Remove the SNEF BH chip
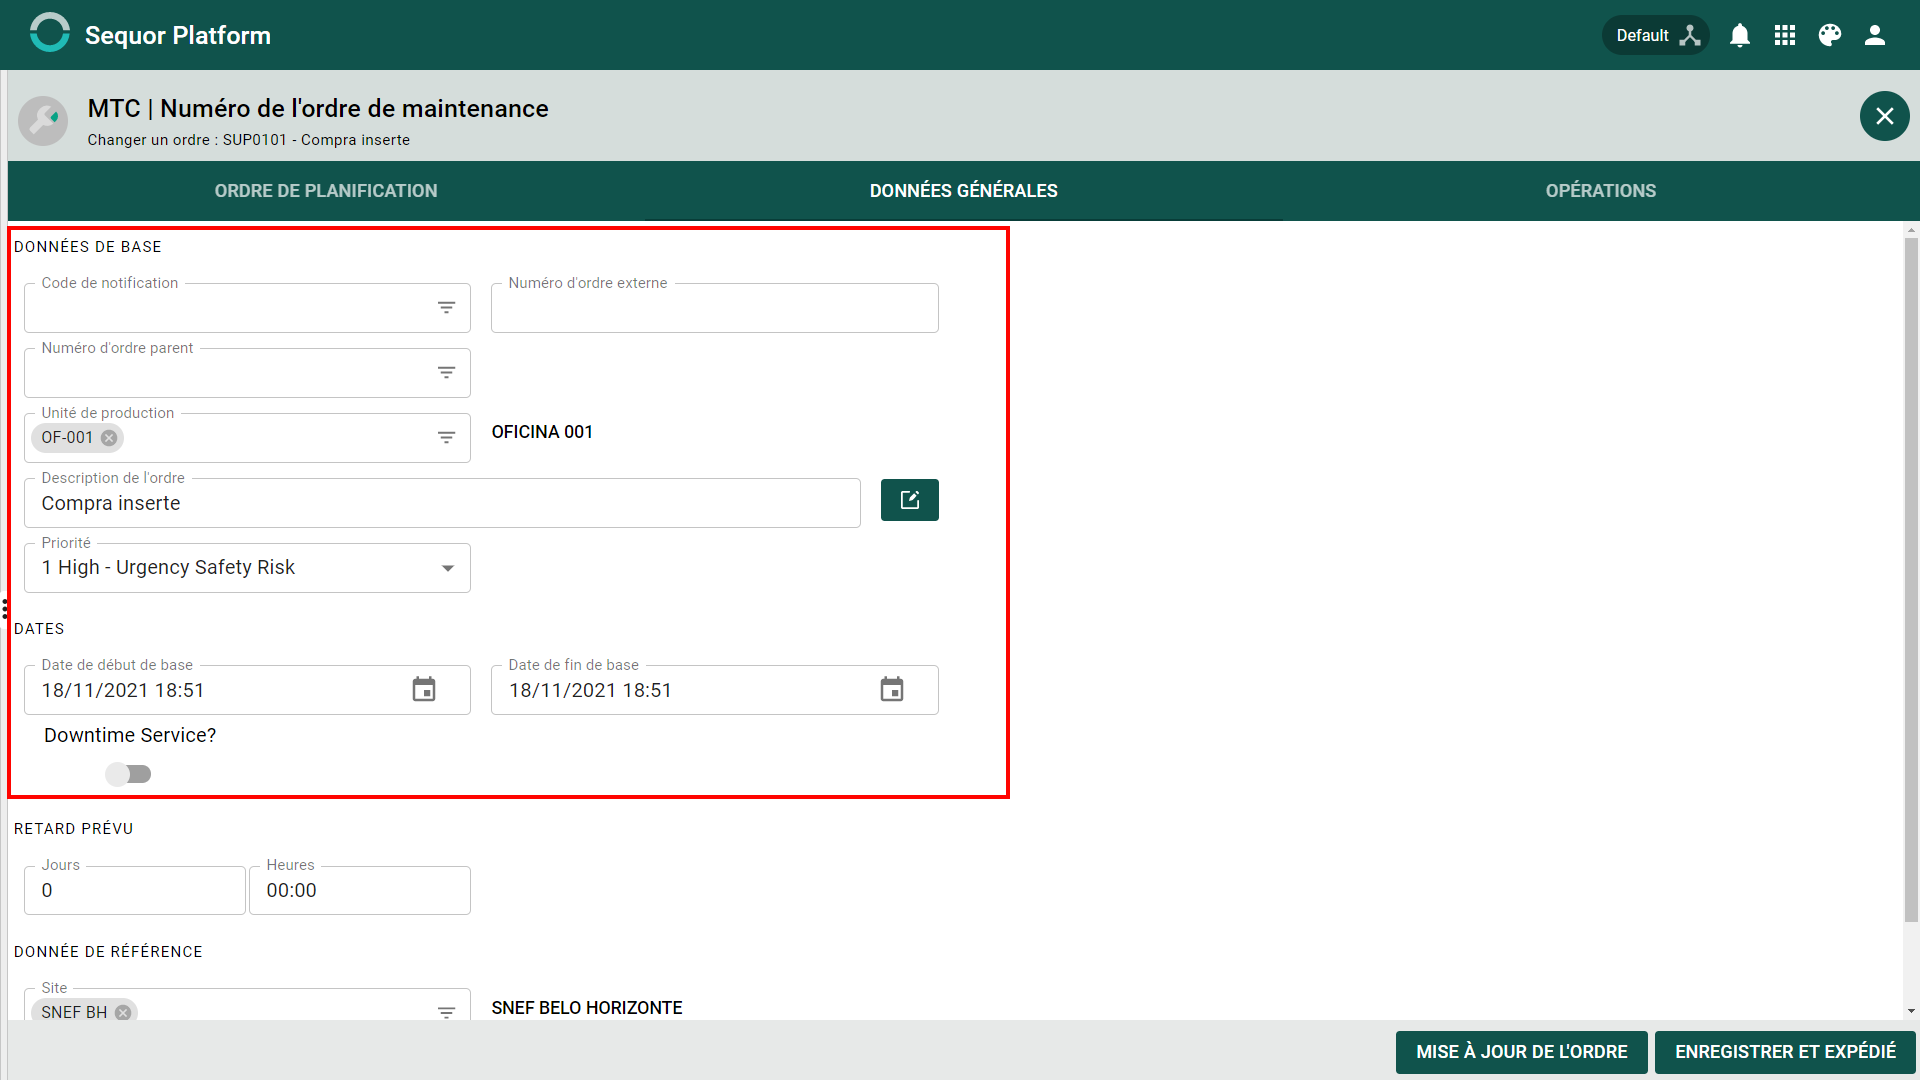The image size is (1920, 1080). point(123,1012)
